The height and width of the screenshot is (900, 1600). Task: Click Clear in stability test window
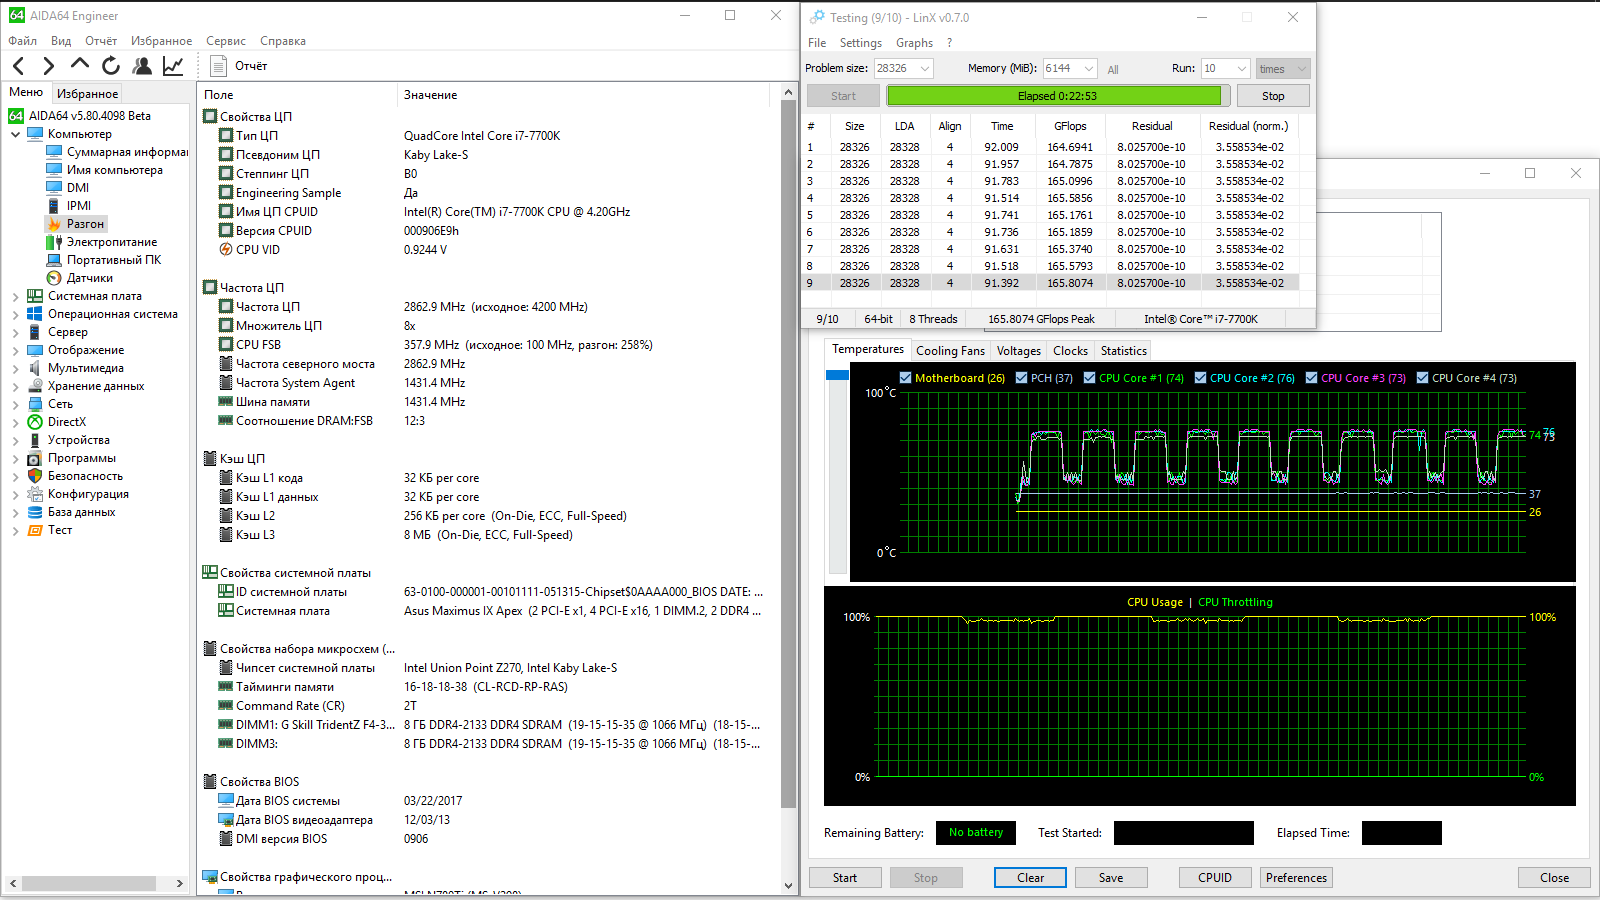(x=1030, y=878)
